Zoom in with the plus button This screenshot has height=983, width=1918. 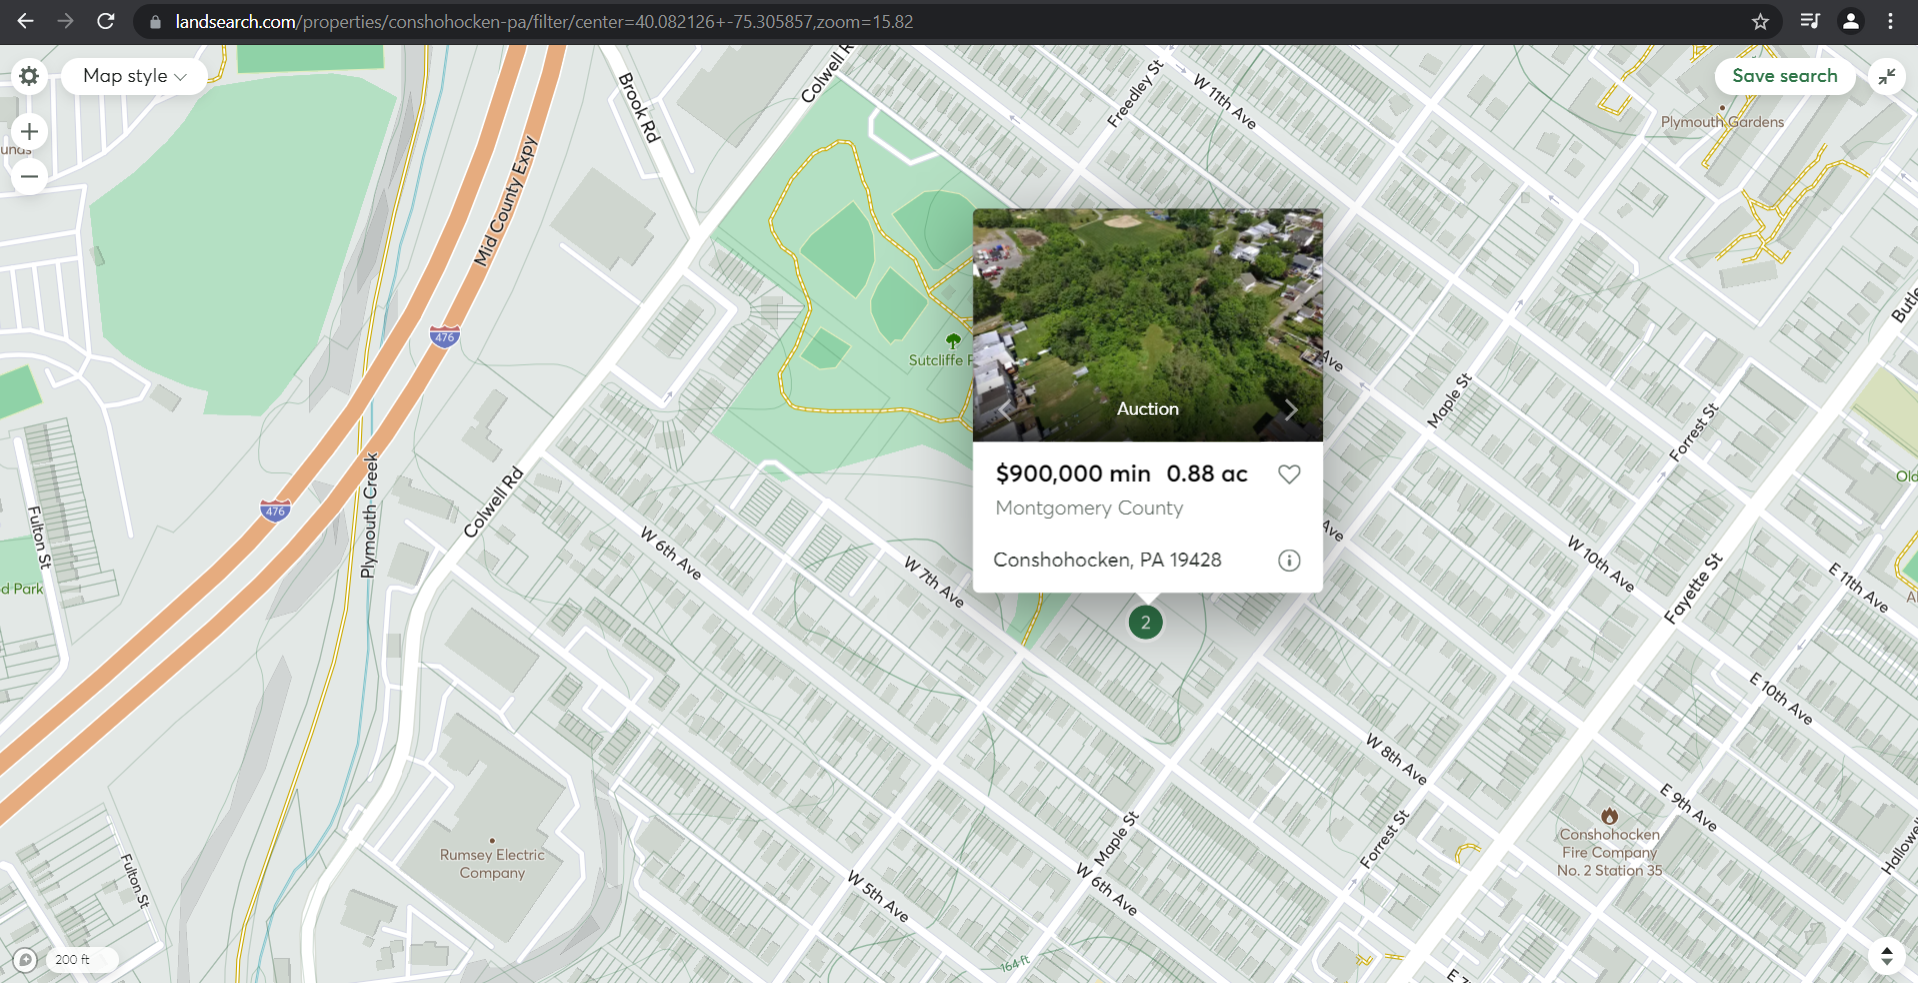29,131
